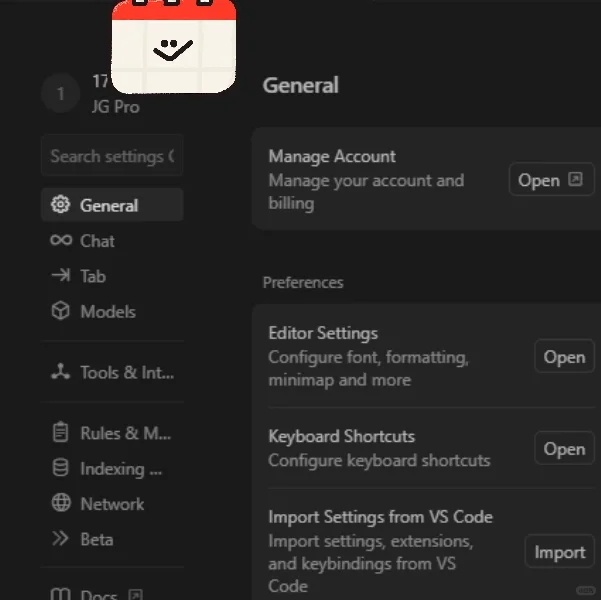
Task: Click the Indexing database icon
Action: click(60, 468)
